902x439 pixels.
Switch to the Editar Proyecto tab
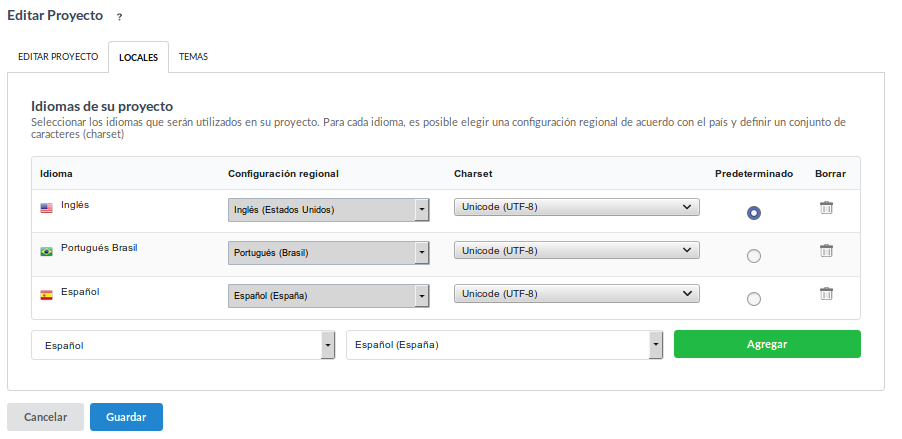58,57
